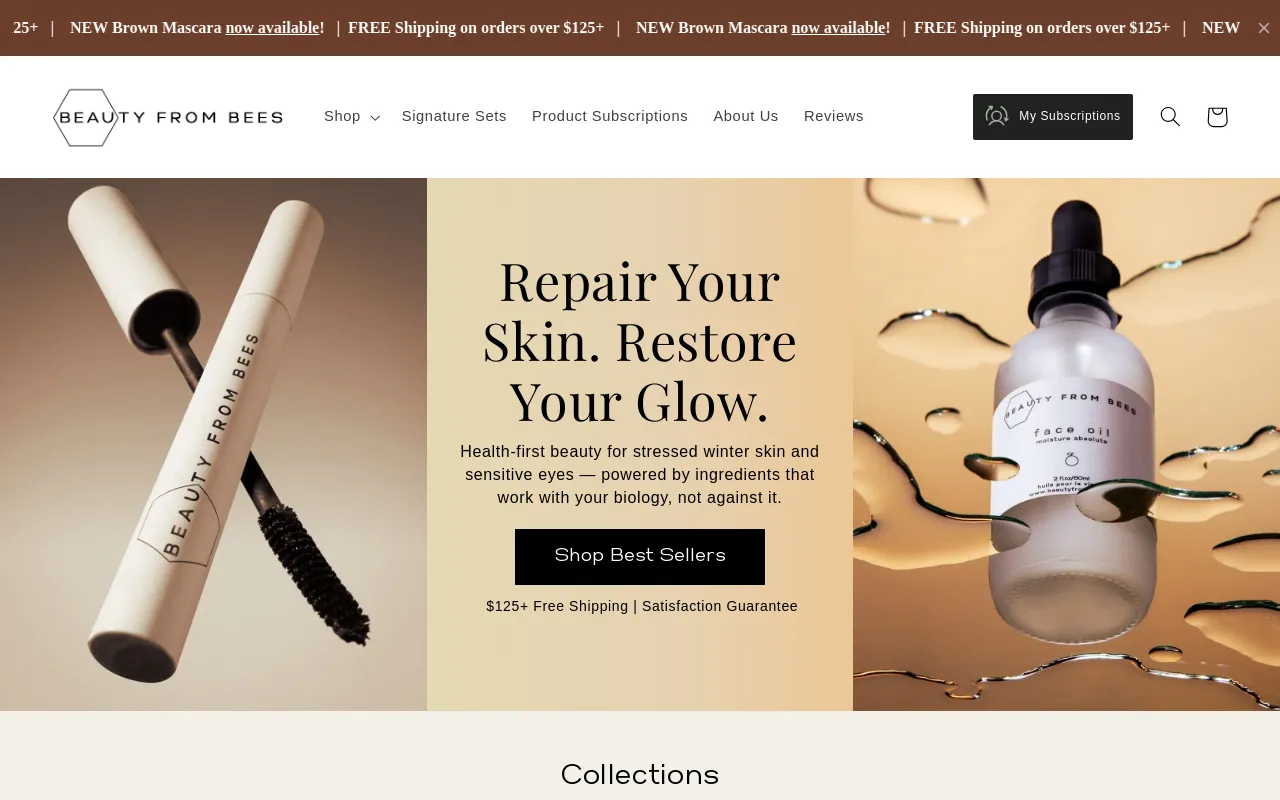The height and width of the screenshot is (800, 1280).
Task: Click the Collections section heading
Action: 640,775
